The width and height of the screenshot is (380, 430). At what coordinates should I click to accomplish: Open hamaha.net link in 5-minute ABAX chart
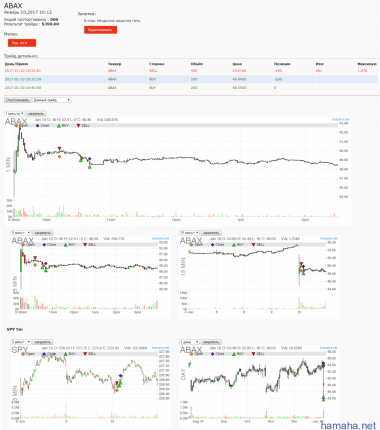(160, 239)
